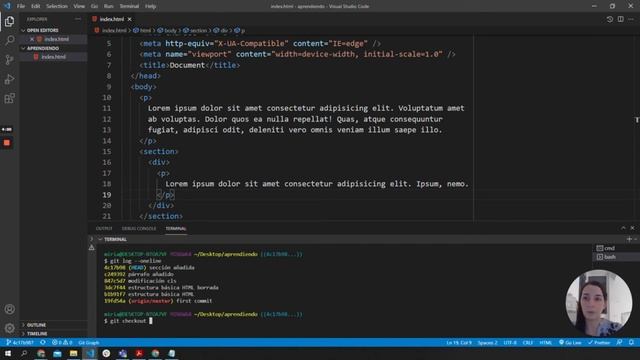
Task: Click the Windows Start button
Action: click(8, 353)
